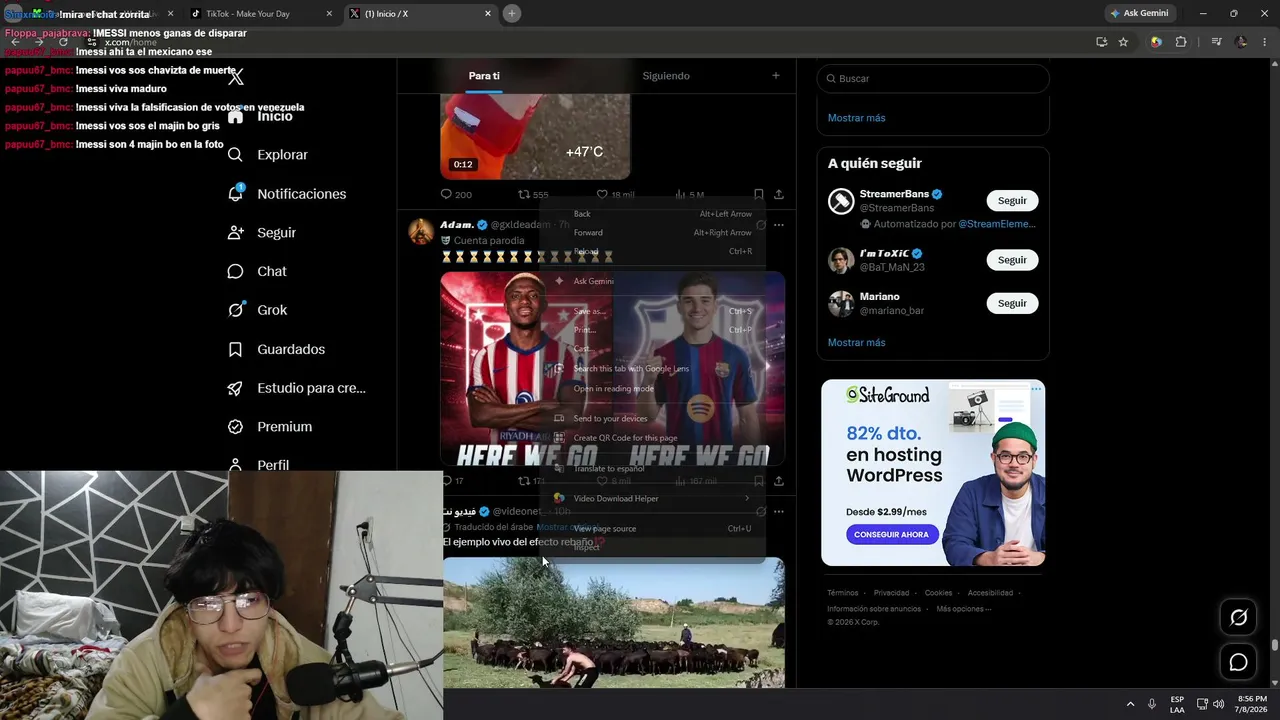Follow StreamerBans with the Seguir button
The image size is (1280, 720).
(1012, 201)
